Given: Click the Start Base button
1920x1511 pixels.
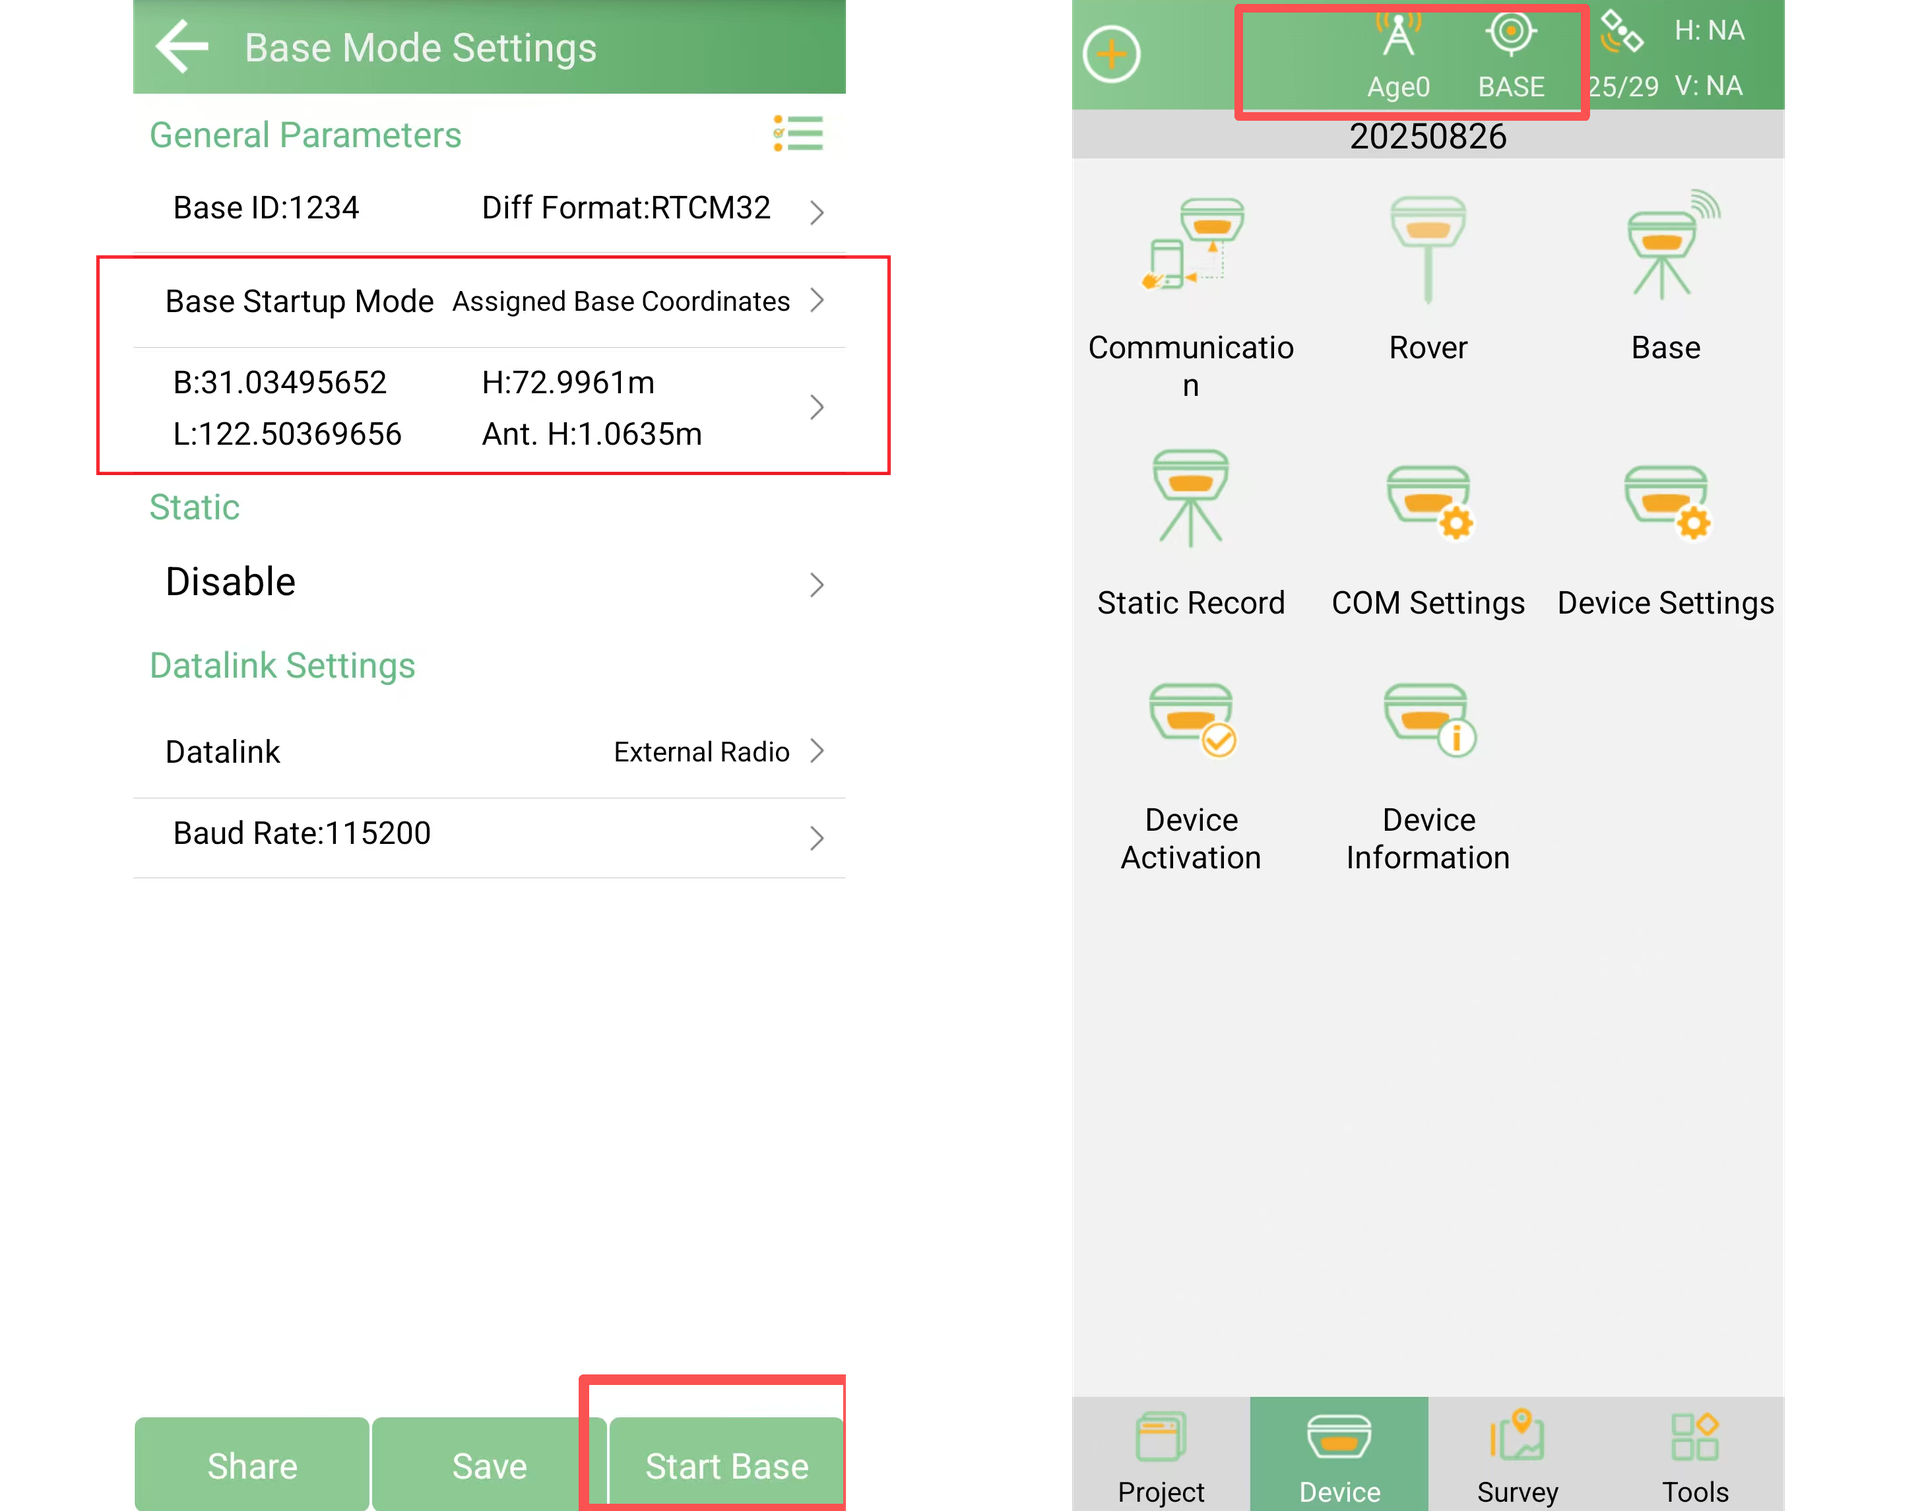Looking at the screenshot, I should click(727, 1465).
